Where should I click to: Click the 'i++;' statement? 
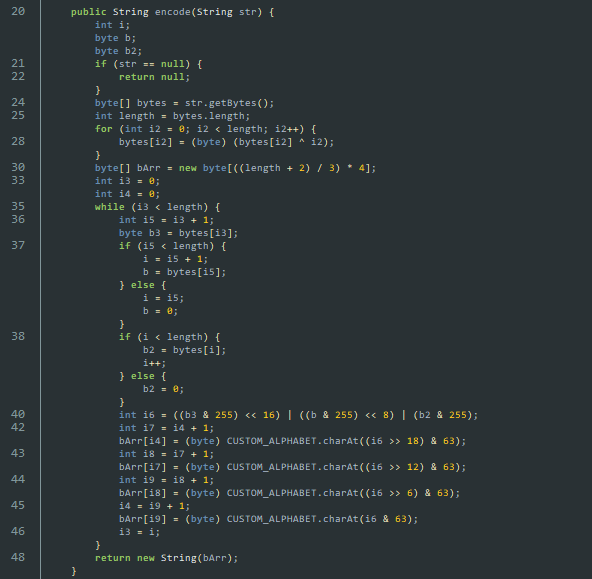154,363
